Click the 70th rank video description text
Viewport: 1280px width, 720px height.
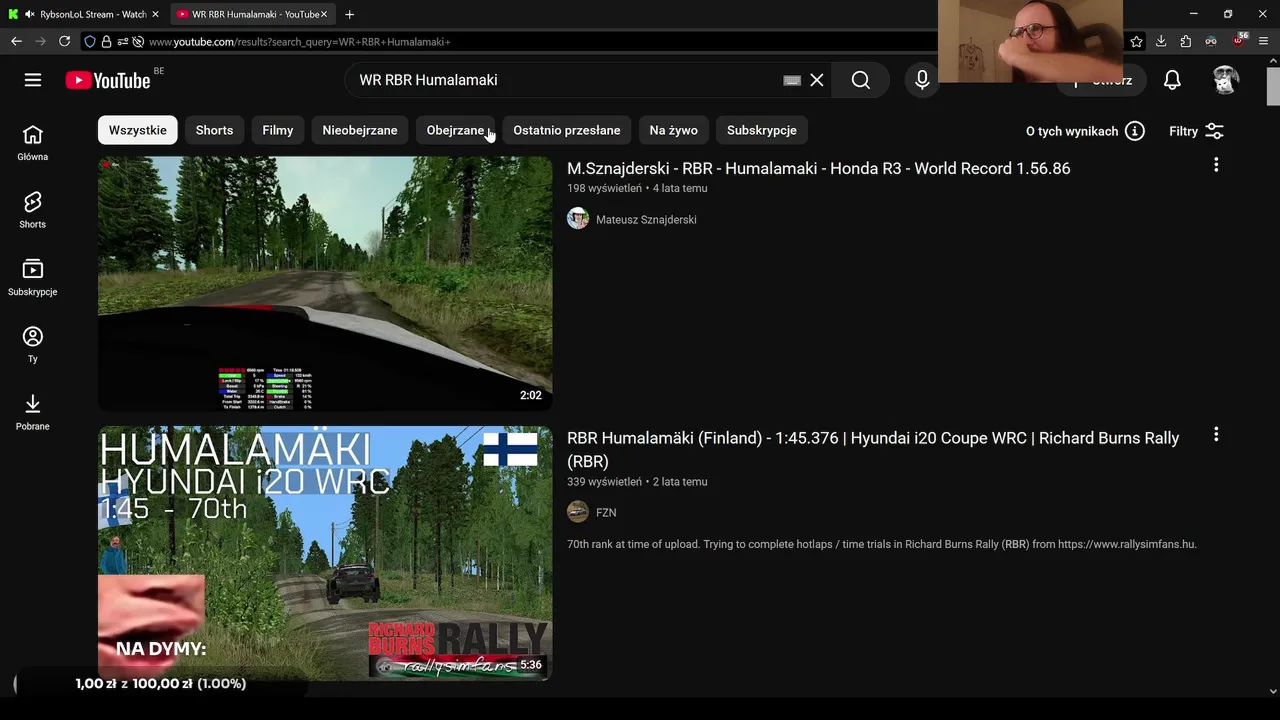(x=881, y=544)
